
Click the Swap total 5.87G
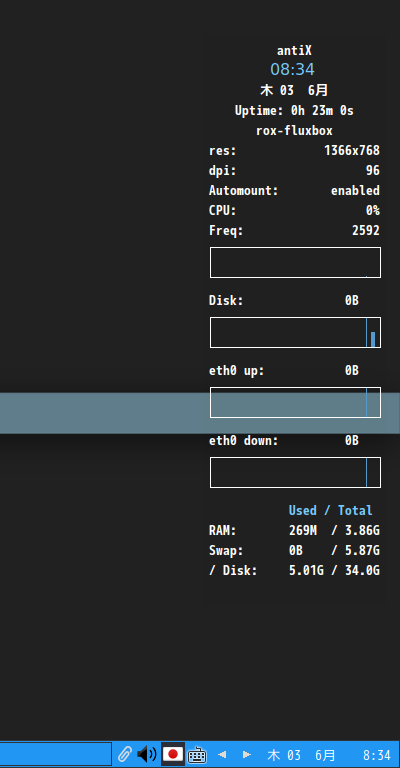pyautogui.click(x=363, y=551)
